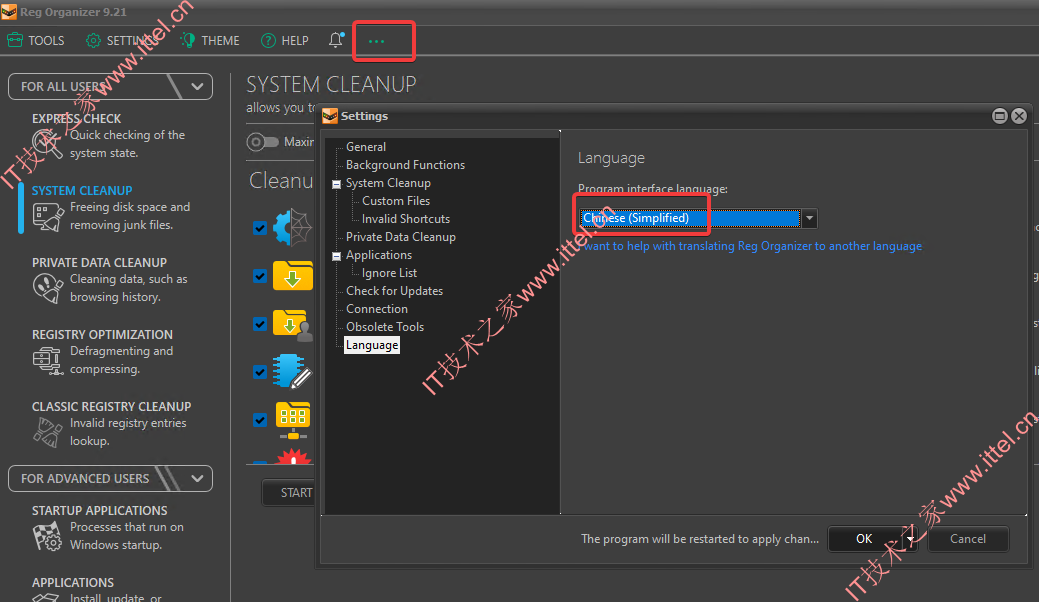This screenshot has height=602, width=1039.
Task: Select Connection in the Settings tree
Action: click(x=377, y=309)
